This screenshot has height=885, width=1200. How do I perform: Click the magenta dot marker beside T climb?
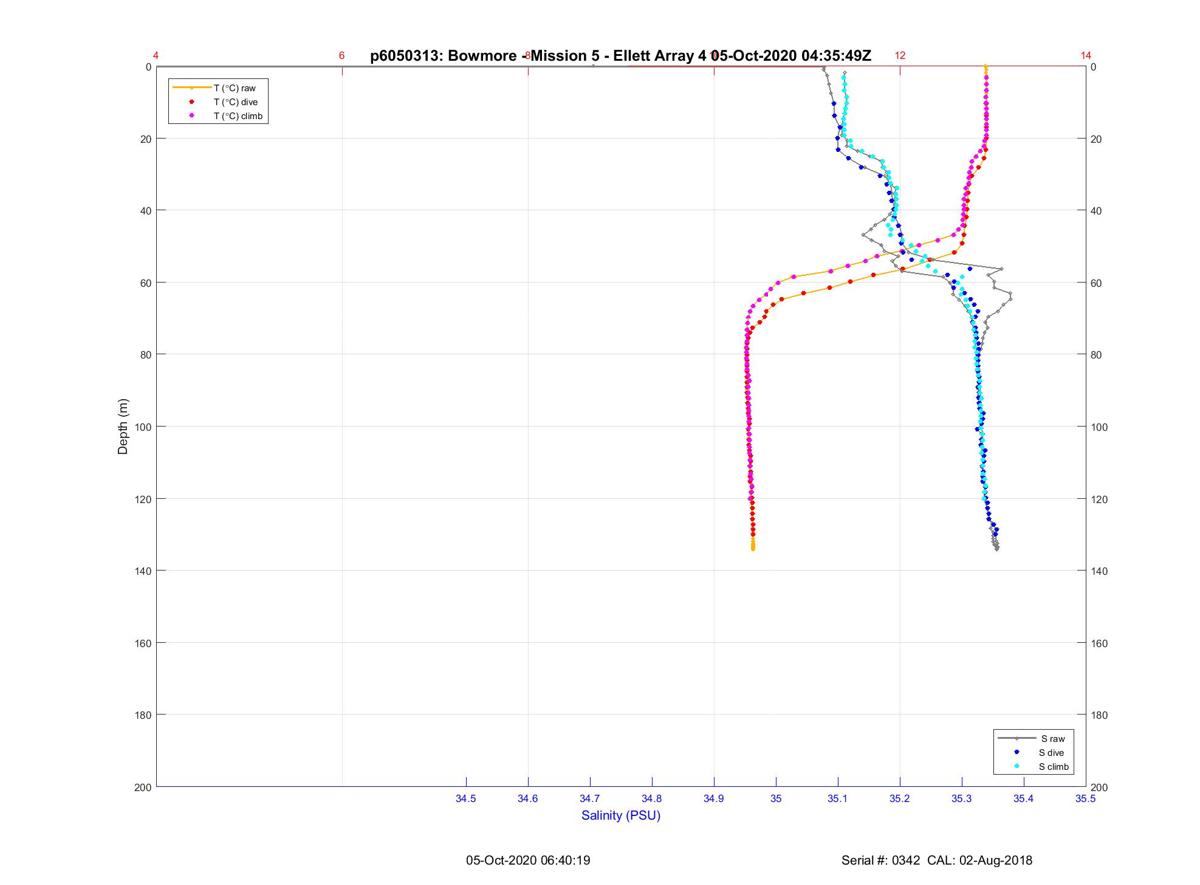[191, 116]
